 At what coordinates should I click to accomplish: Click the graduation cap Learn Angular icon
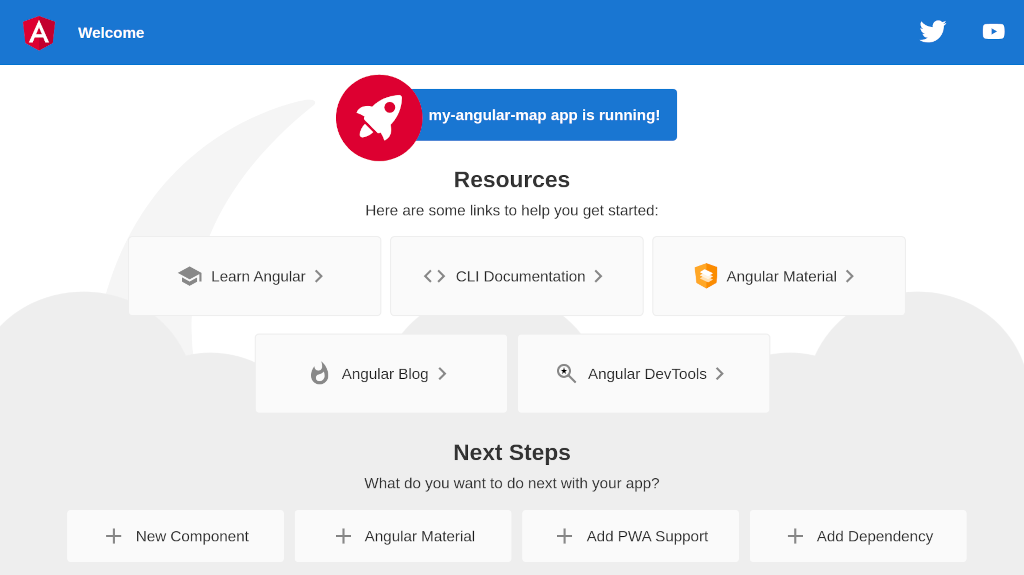tap(189, 276)
